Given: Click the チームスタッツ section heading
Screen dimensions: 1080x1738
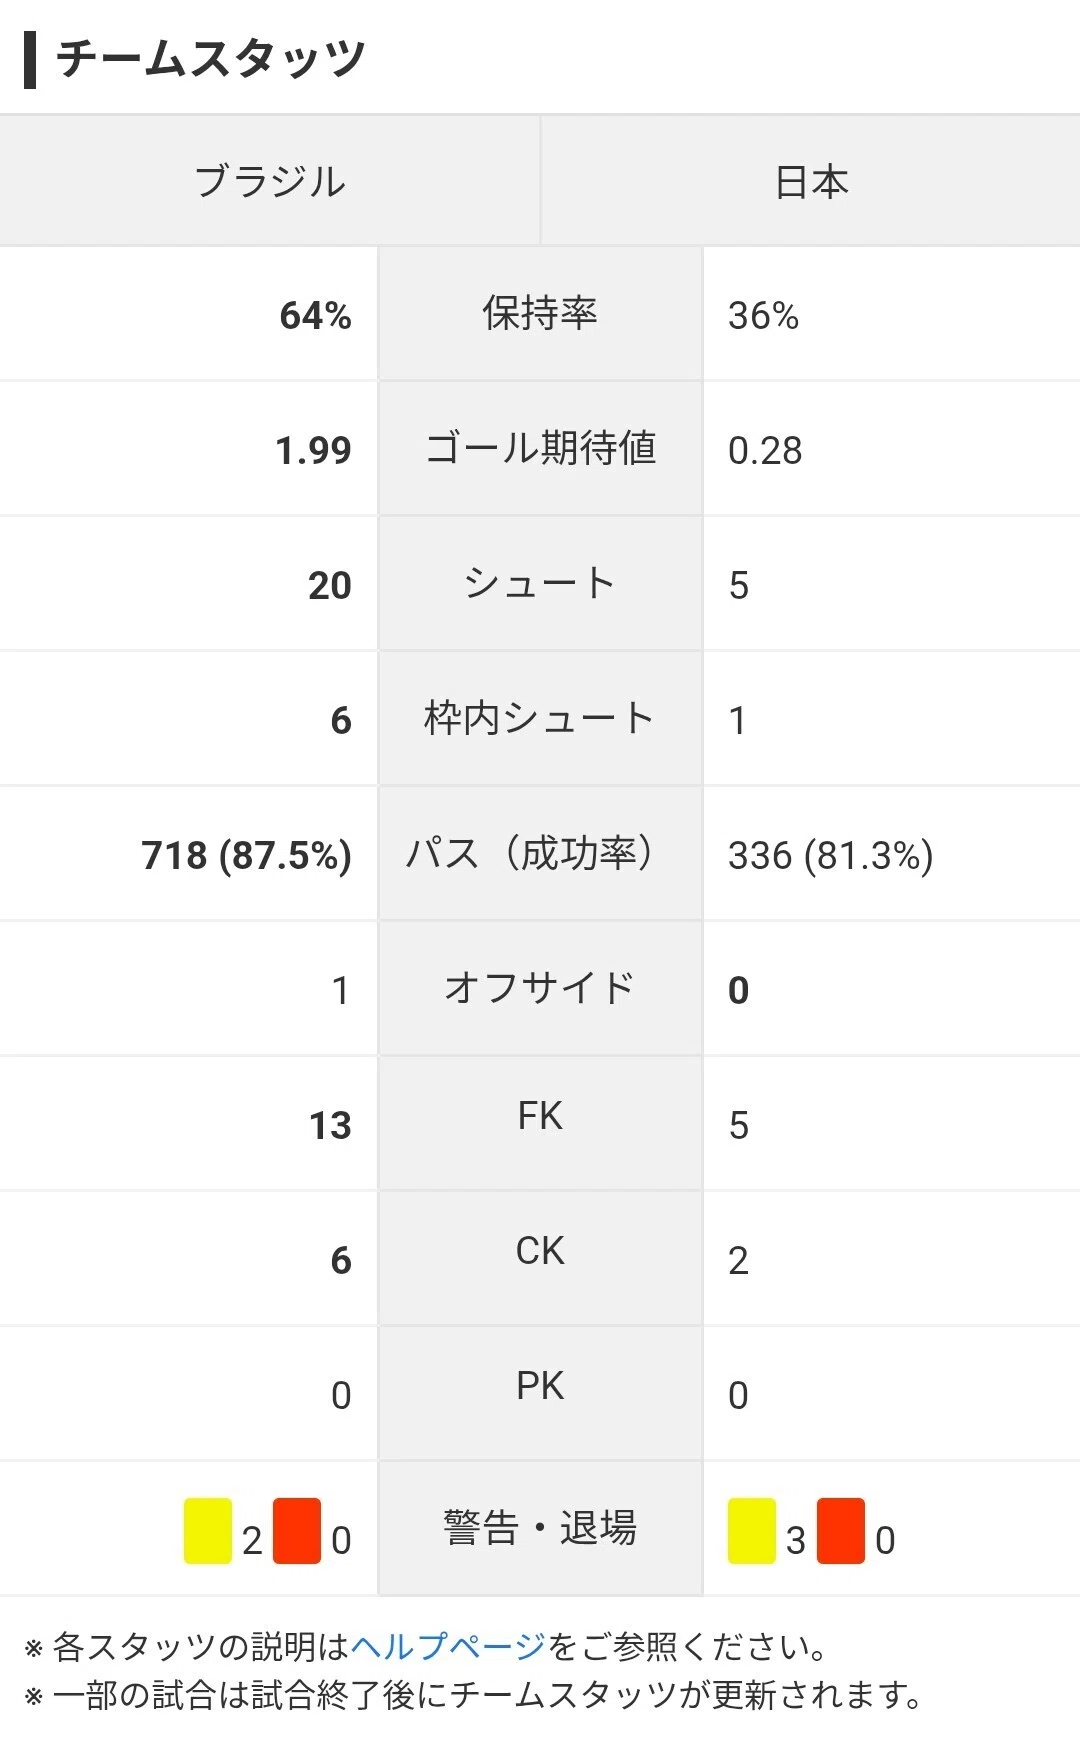Looking at the screenshot, I should click(210, 58).
